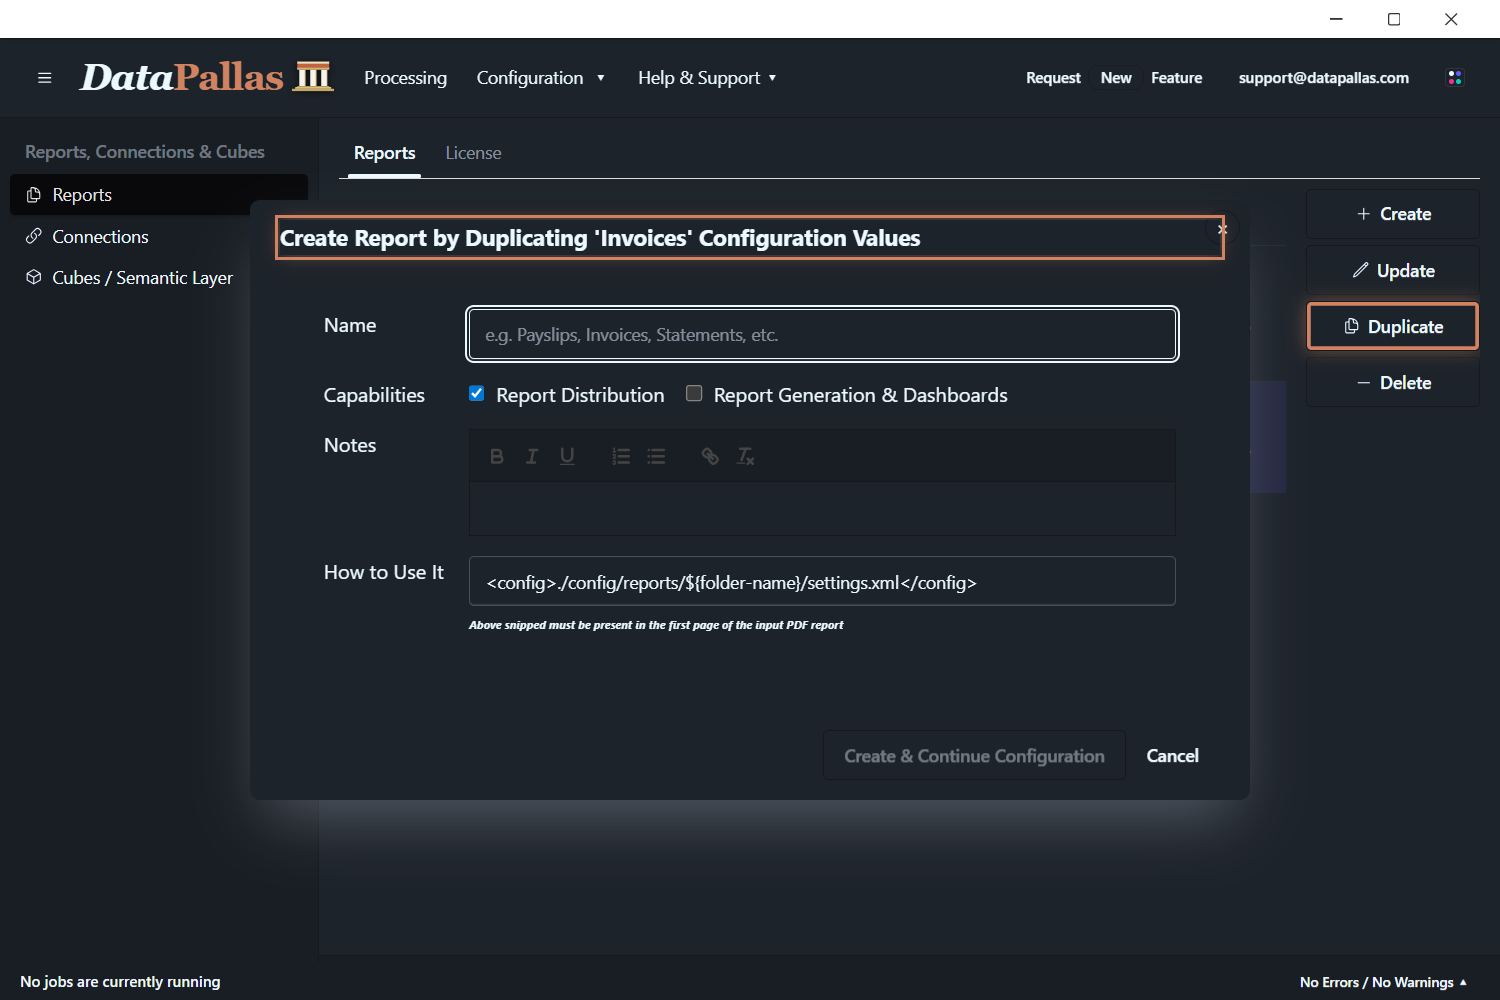Click the Create button
Screen dimensions: 1500x1000
(1392, 214)
